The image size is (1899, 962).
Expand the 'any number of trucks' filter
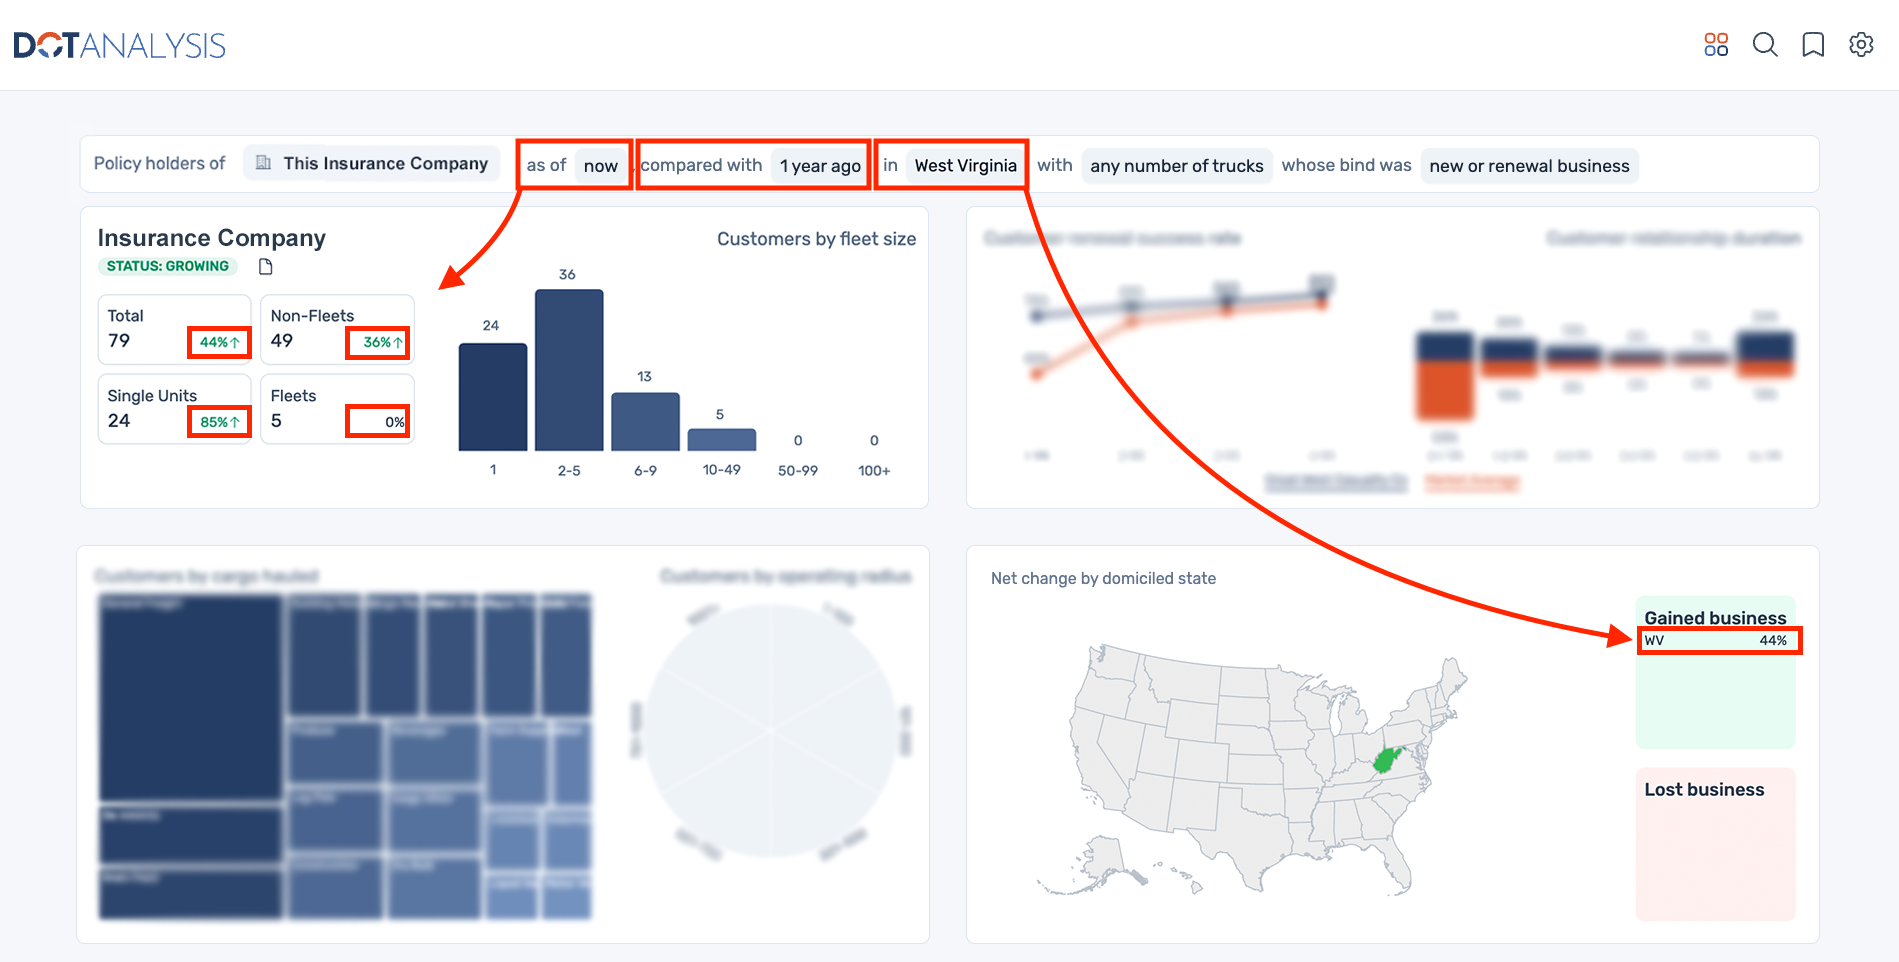tap(1176, 166)
